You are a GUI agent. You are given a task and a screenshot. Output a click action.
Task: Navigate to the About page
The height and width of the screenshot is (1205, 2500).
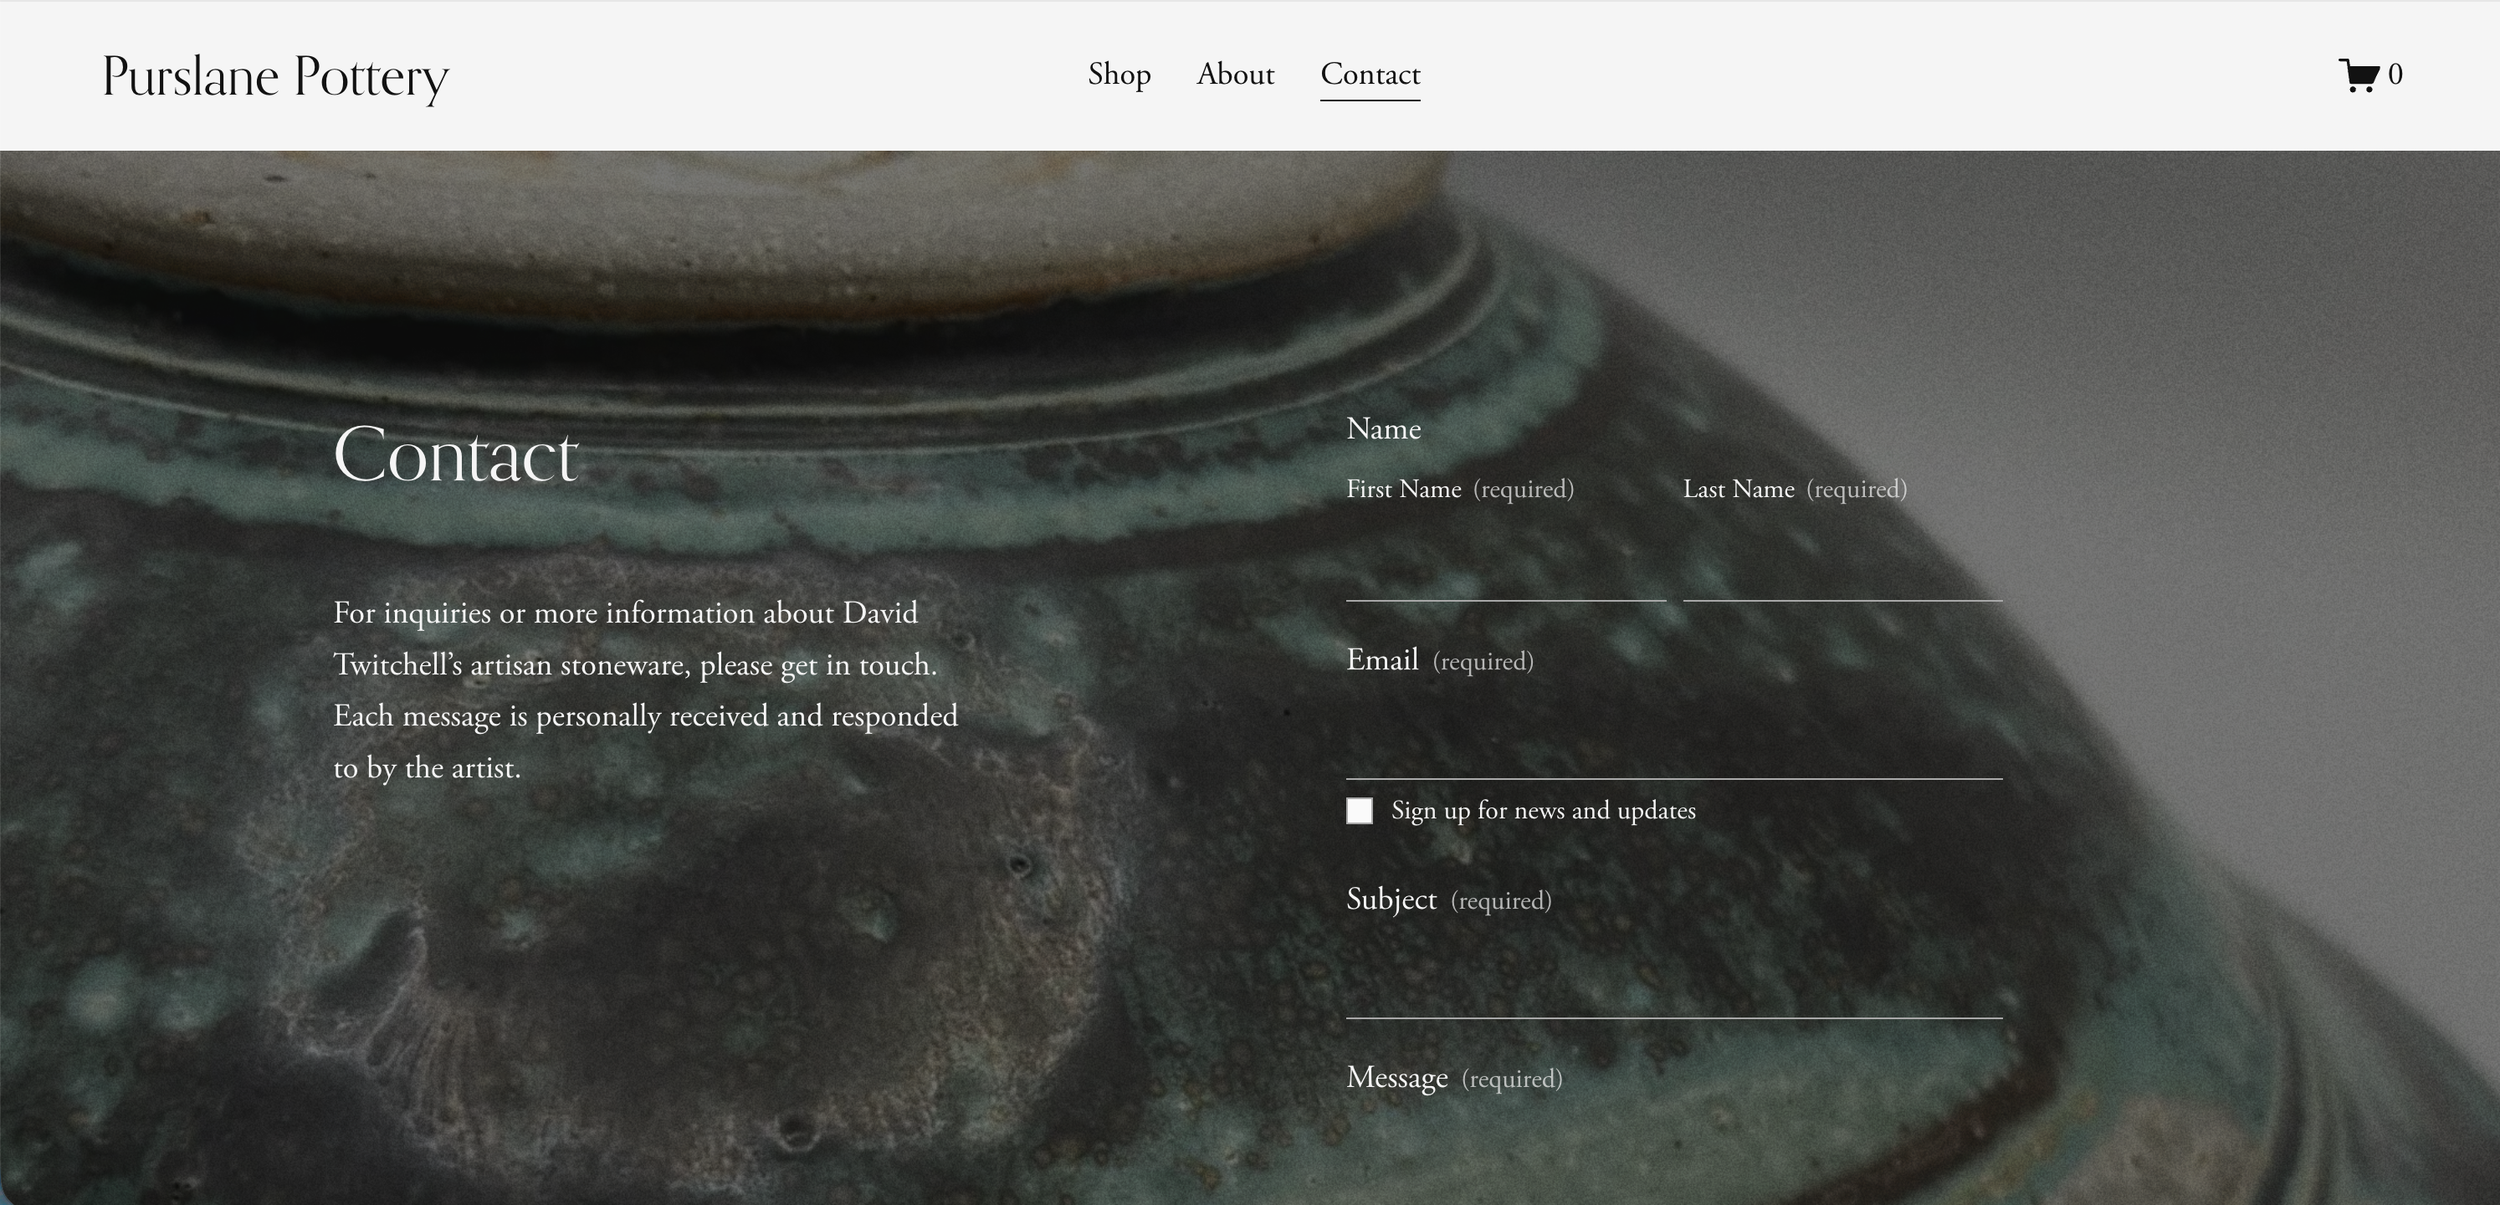tap(1235, 75)
